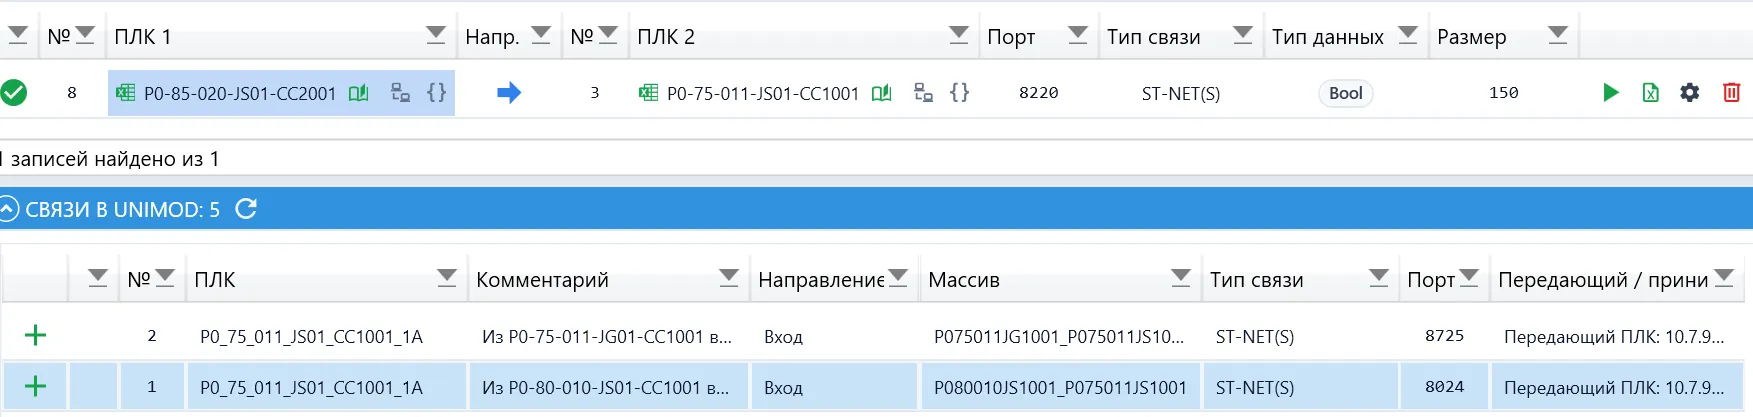Click port value 8725
This screenshot has height=417, width=1753.
click(x=1445, y=336)
